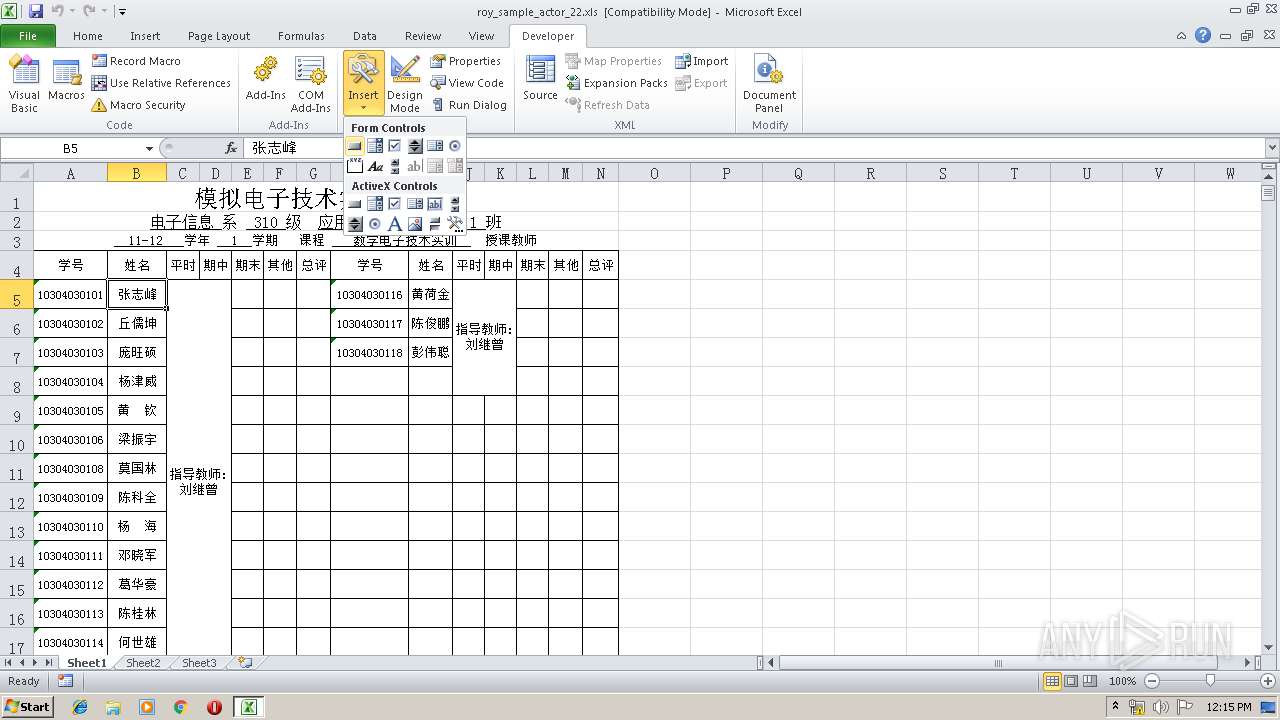Insert a Form Controls Spin Button

[x=415, y=146]
